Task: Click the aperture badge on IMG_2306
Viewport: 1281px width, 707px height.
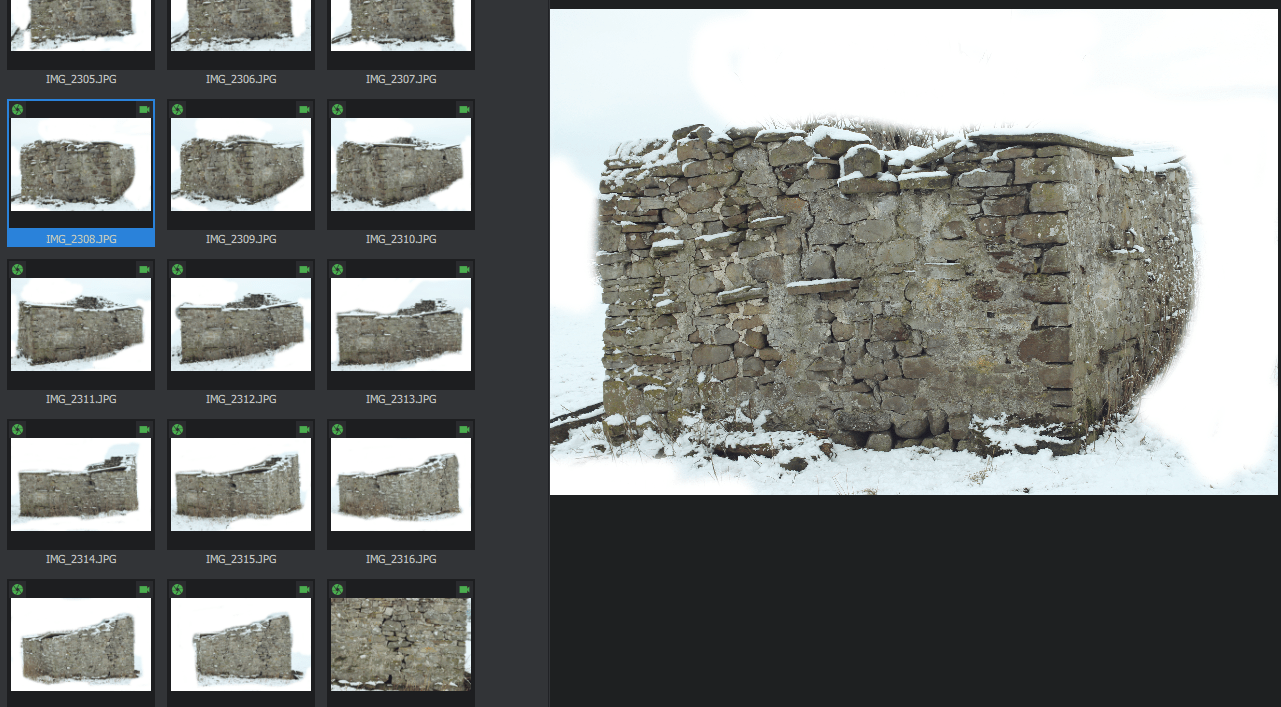Action: 176,5
